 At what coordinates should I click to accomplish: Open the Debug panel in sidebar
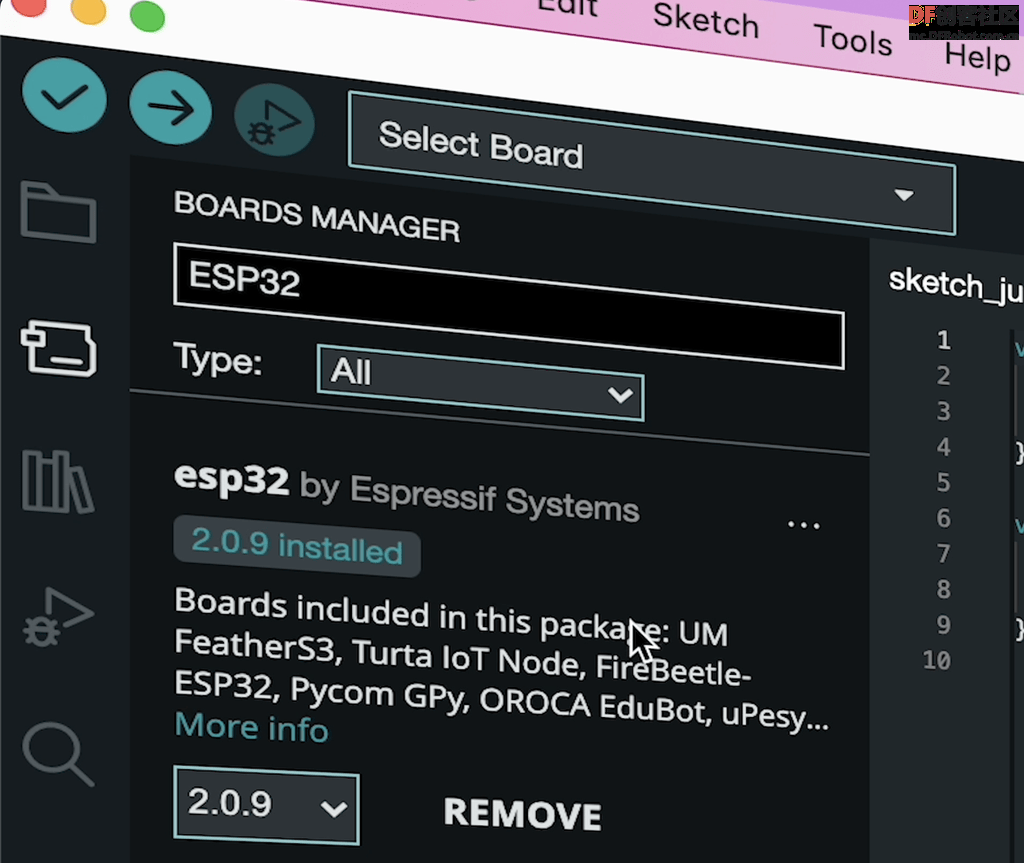(58, 617)
